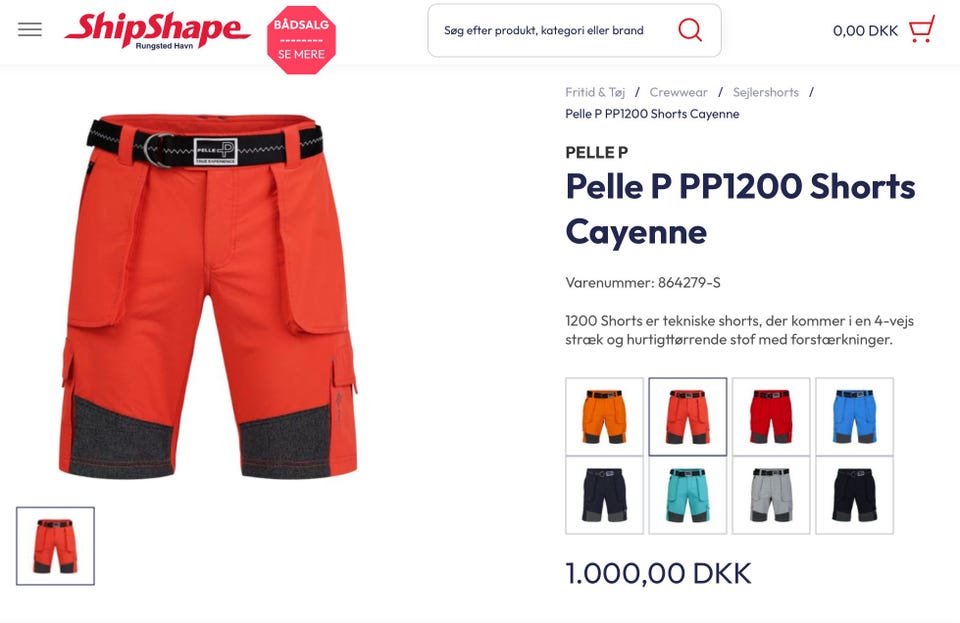The height and width of the screenshot is (623, 960).
Task: View the 0,00 DKK cart total
Action: [x=865, y=31]
